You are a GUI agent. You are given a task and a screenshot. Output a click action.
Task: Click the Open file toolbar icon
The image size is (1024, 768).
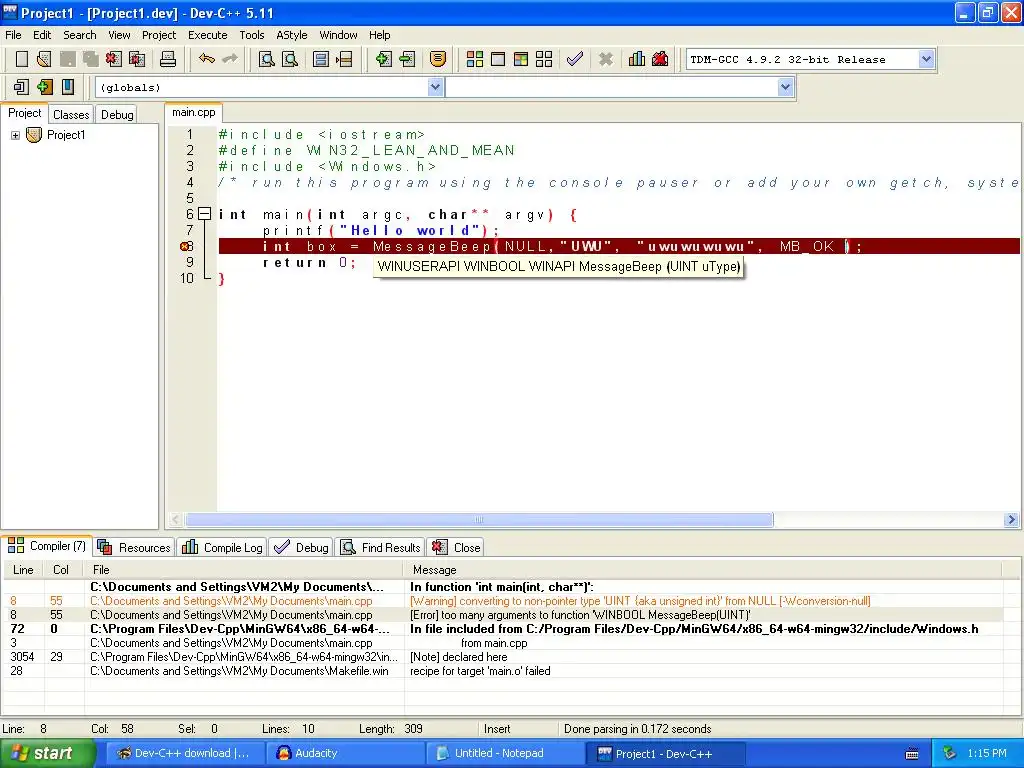click(44, 59)
